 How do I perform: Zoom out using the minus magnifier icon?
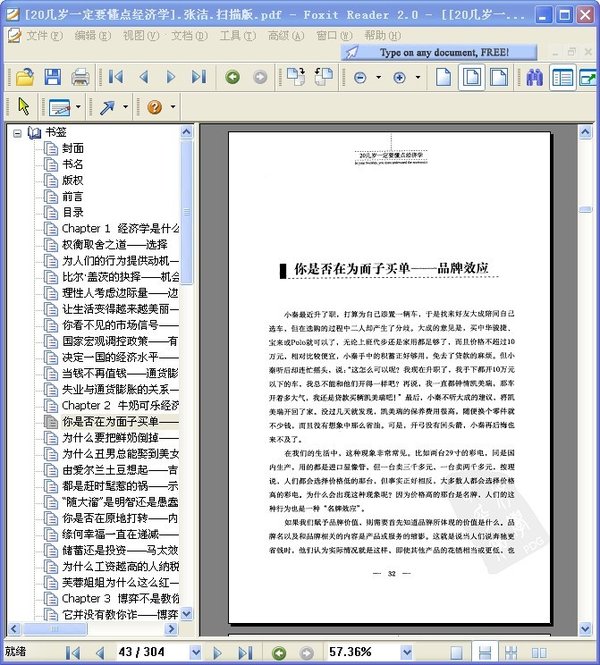coord(360,78)
